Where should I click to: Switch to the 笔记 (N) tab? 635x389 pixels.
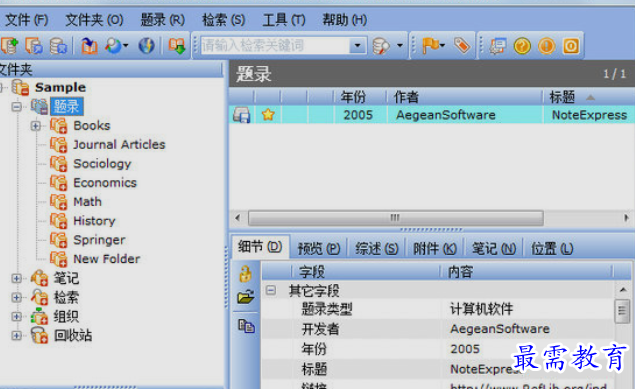494,249
